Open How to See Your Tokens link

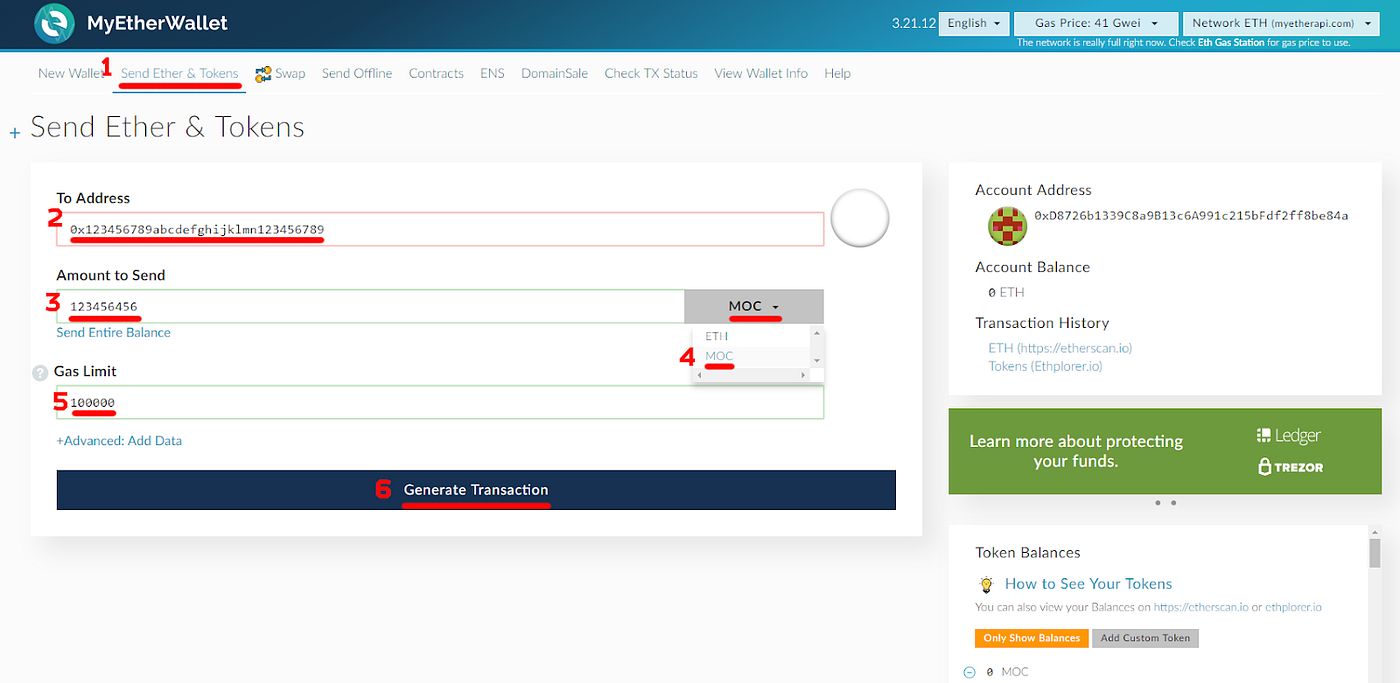[1088, 584]
